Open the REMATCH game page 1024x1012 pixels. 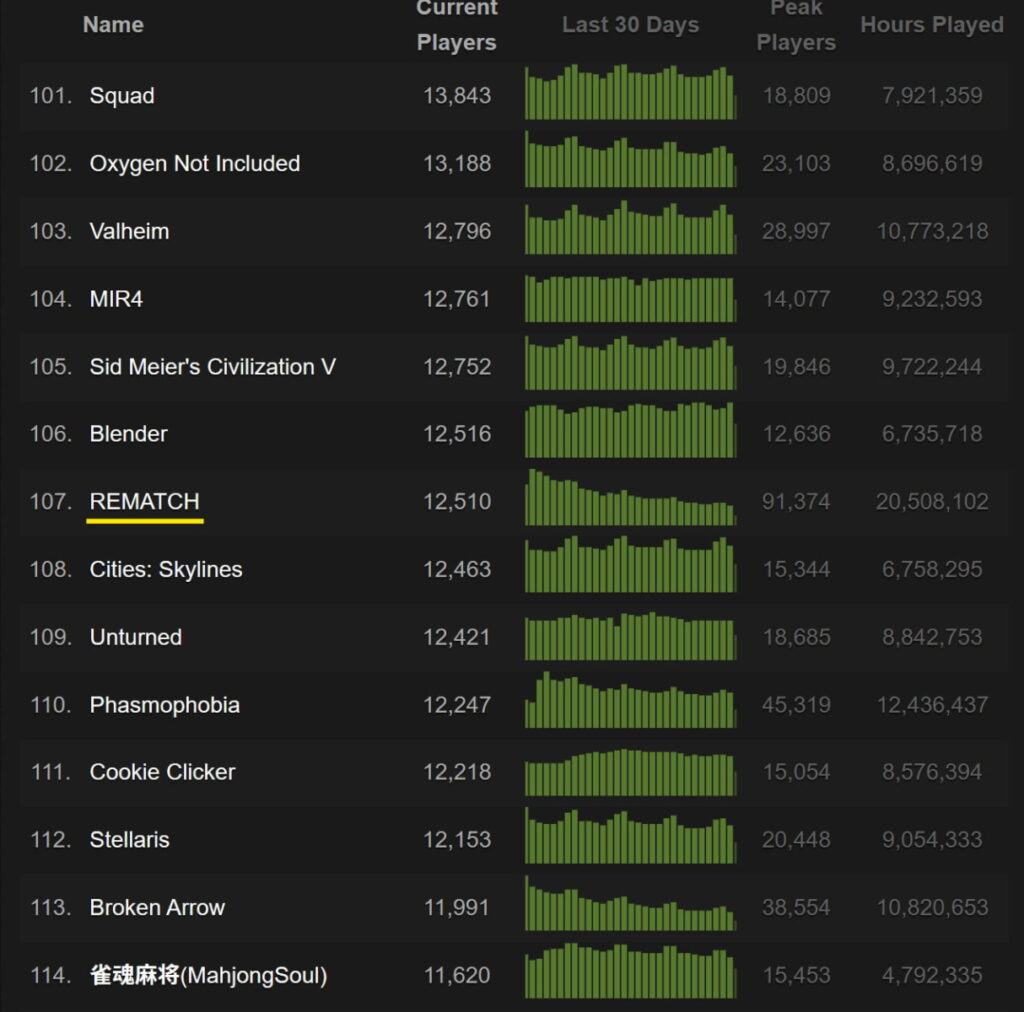[144, 501]
